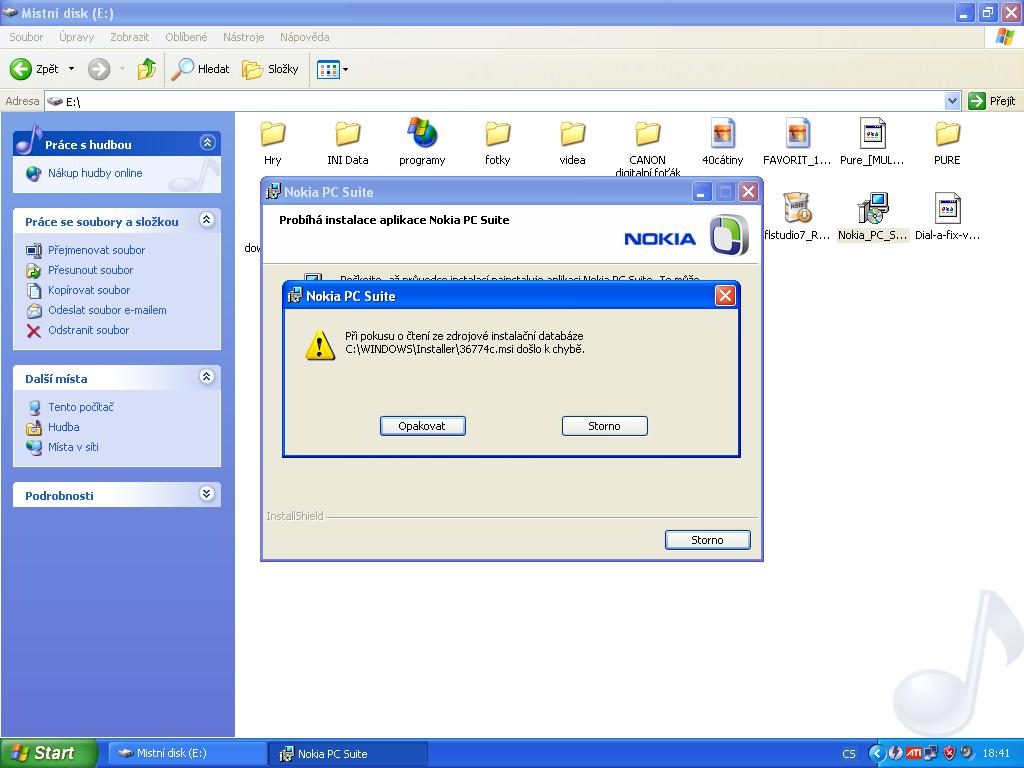Close the Nokia PC Suite error dialog
Screen dimensions: 1024x768
click(x=725, y=296)
